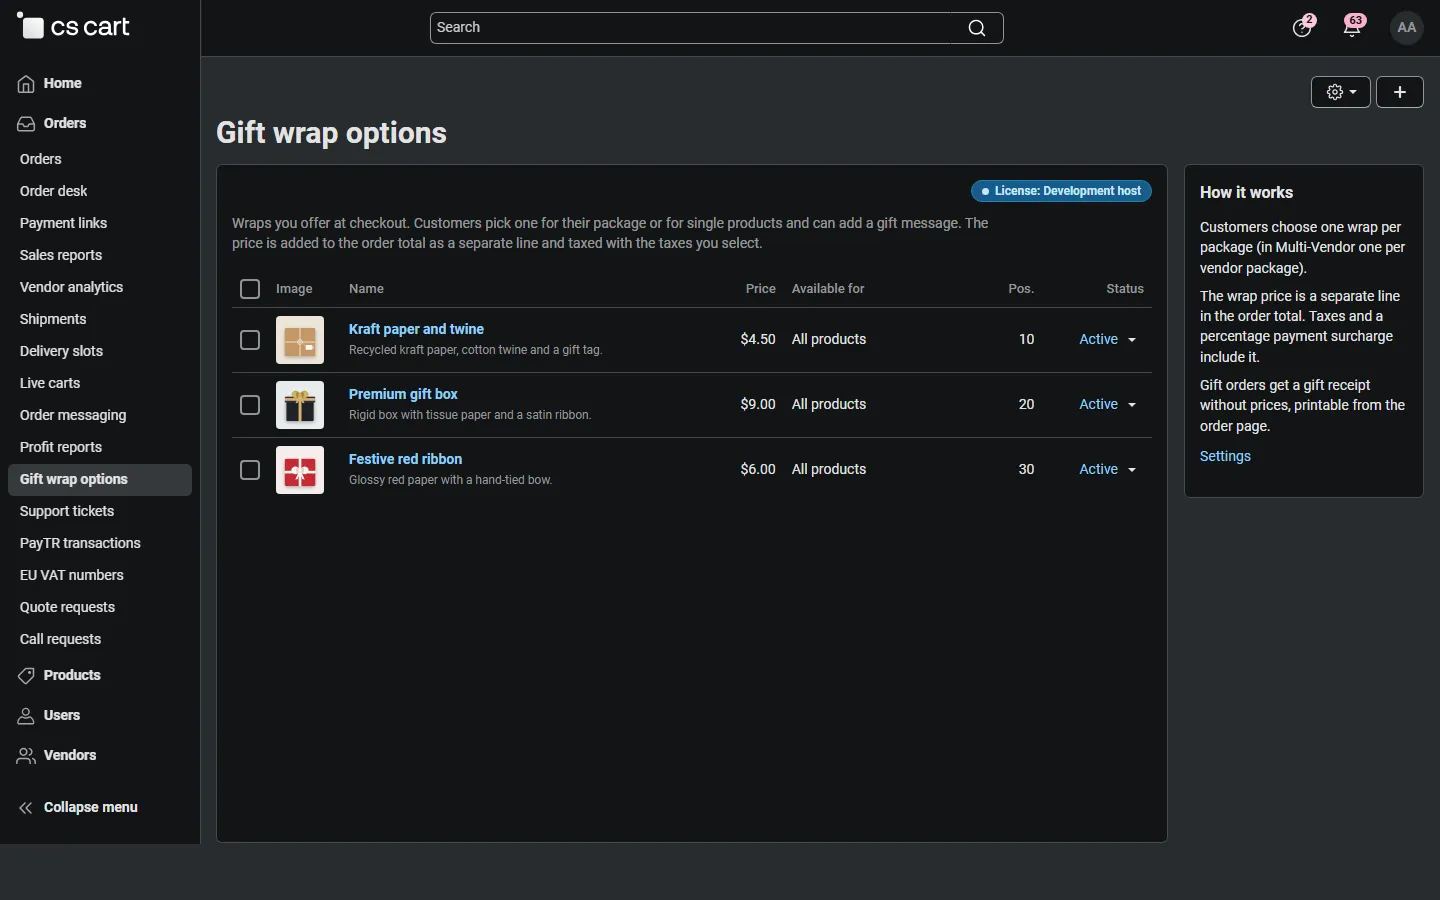Image resolution: width=1440 pixels, height=900 pixels.
Task: Click the CS-Cart logo
Action: click(74, 27)
